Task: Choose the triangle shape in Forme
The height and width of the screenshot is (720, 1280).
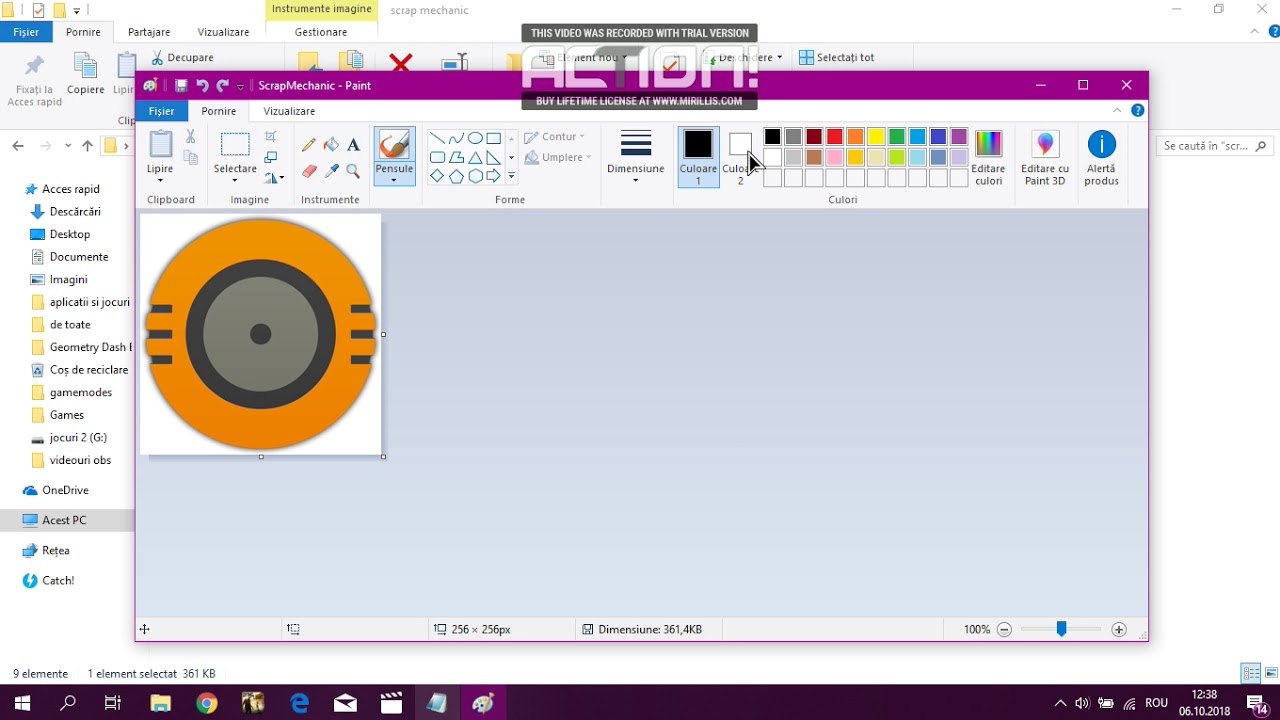Action: coord(473,158)
